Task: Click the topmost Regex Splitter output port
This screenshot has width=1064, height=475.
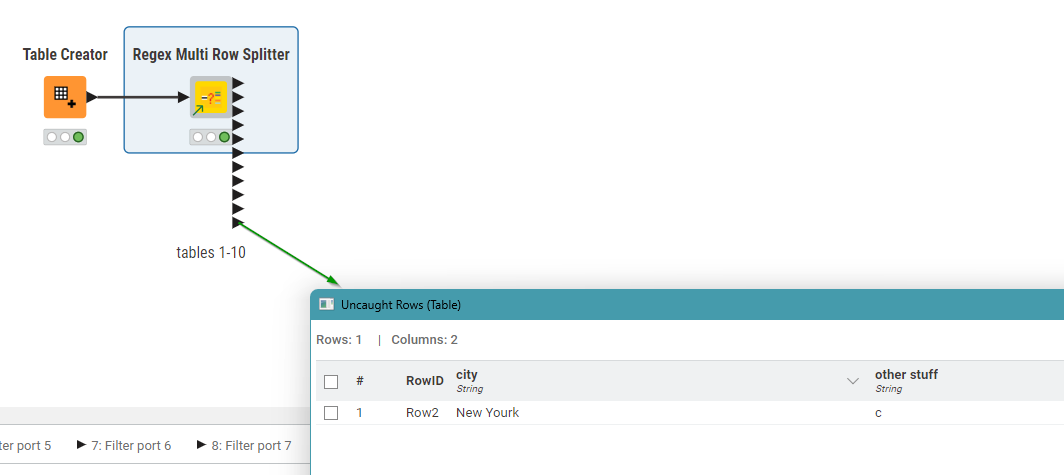Action: pos(238,83)
